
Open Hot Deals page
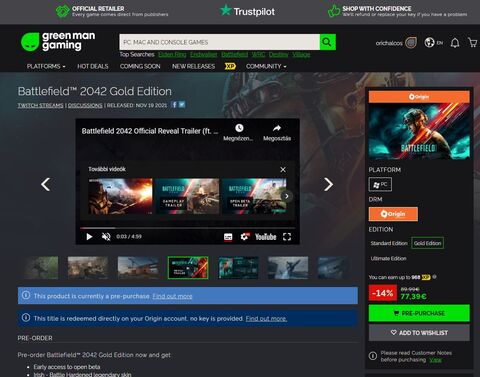[x=93, y=66]
